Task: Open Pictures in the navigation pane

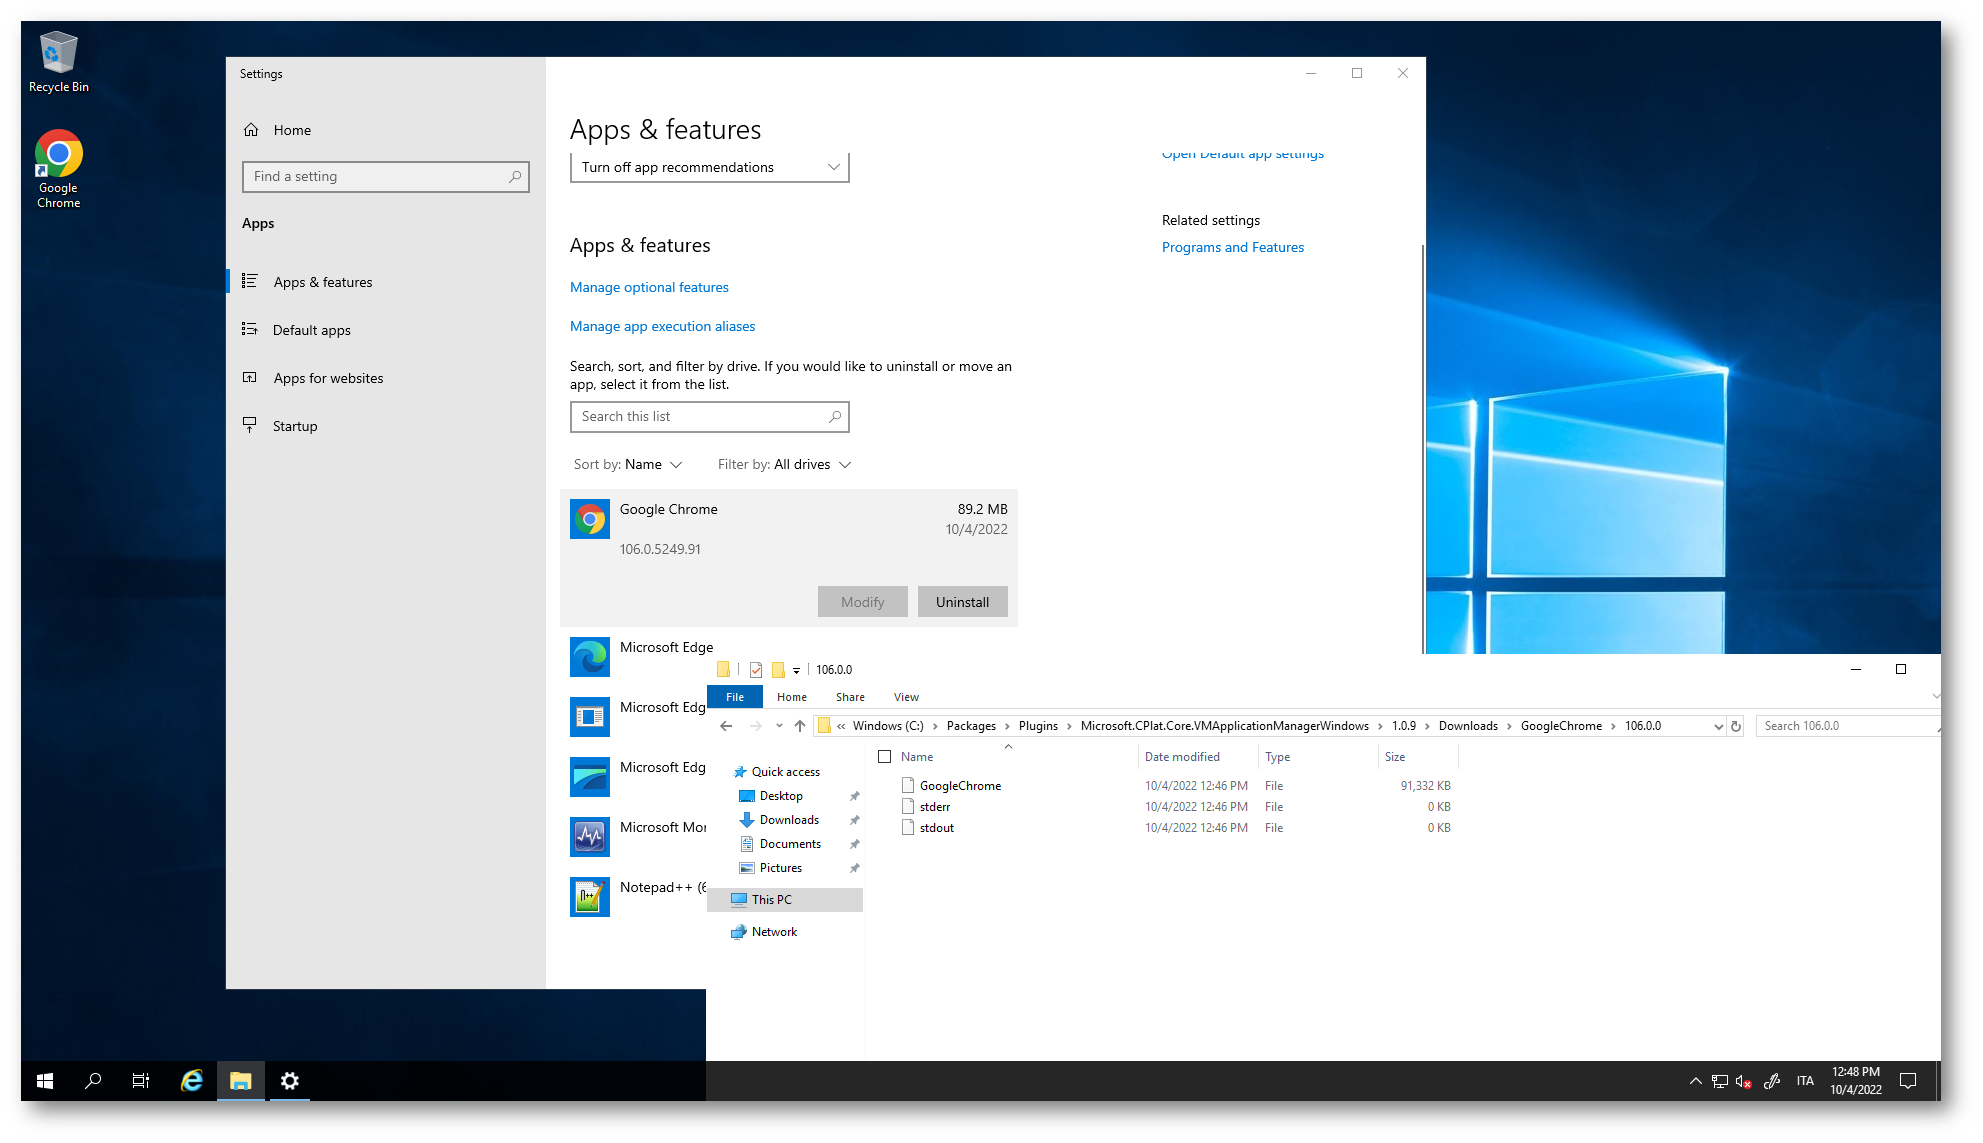Action: click(780, 868)
